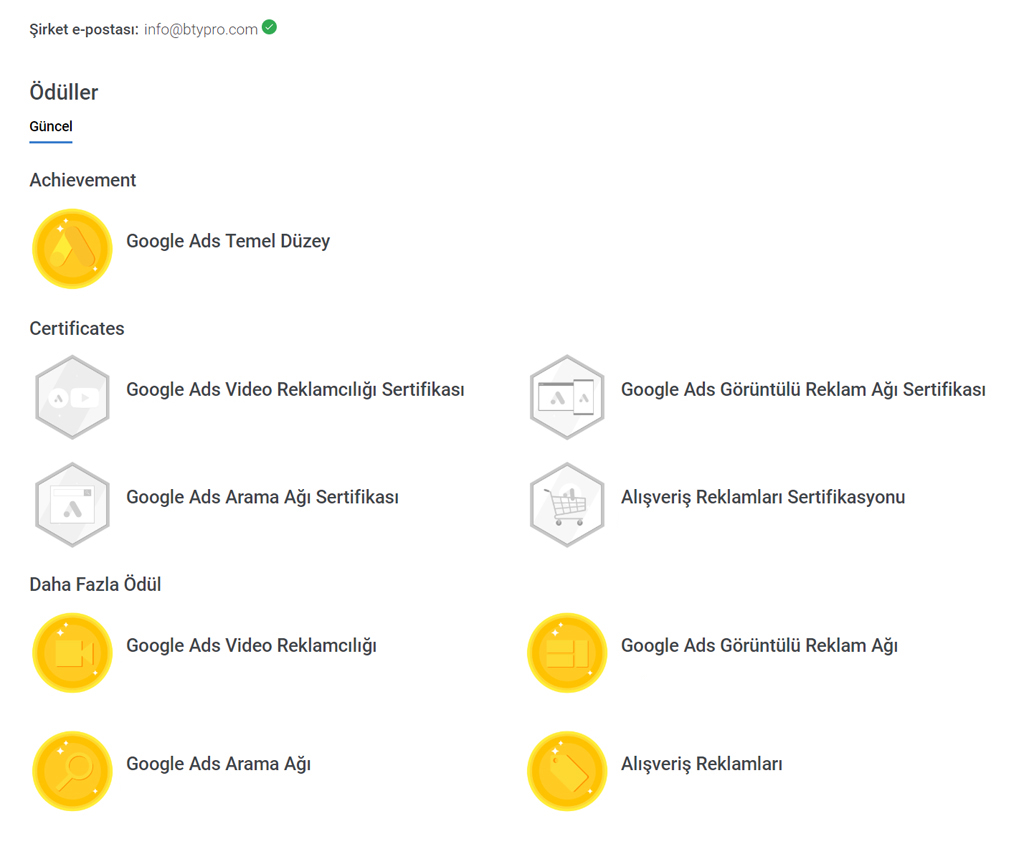The image size is (1024, 844).
Task: Open Google Ads Görüntülü Reklam Ağı Sertifikası title
Action: pos(803,390)
